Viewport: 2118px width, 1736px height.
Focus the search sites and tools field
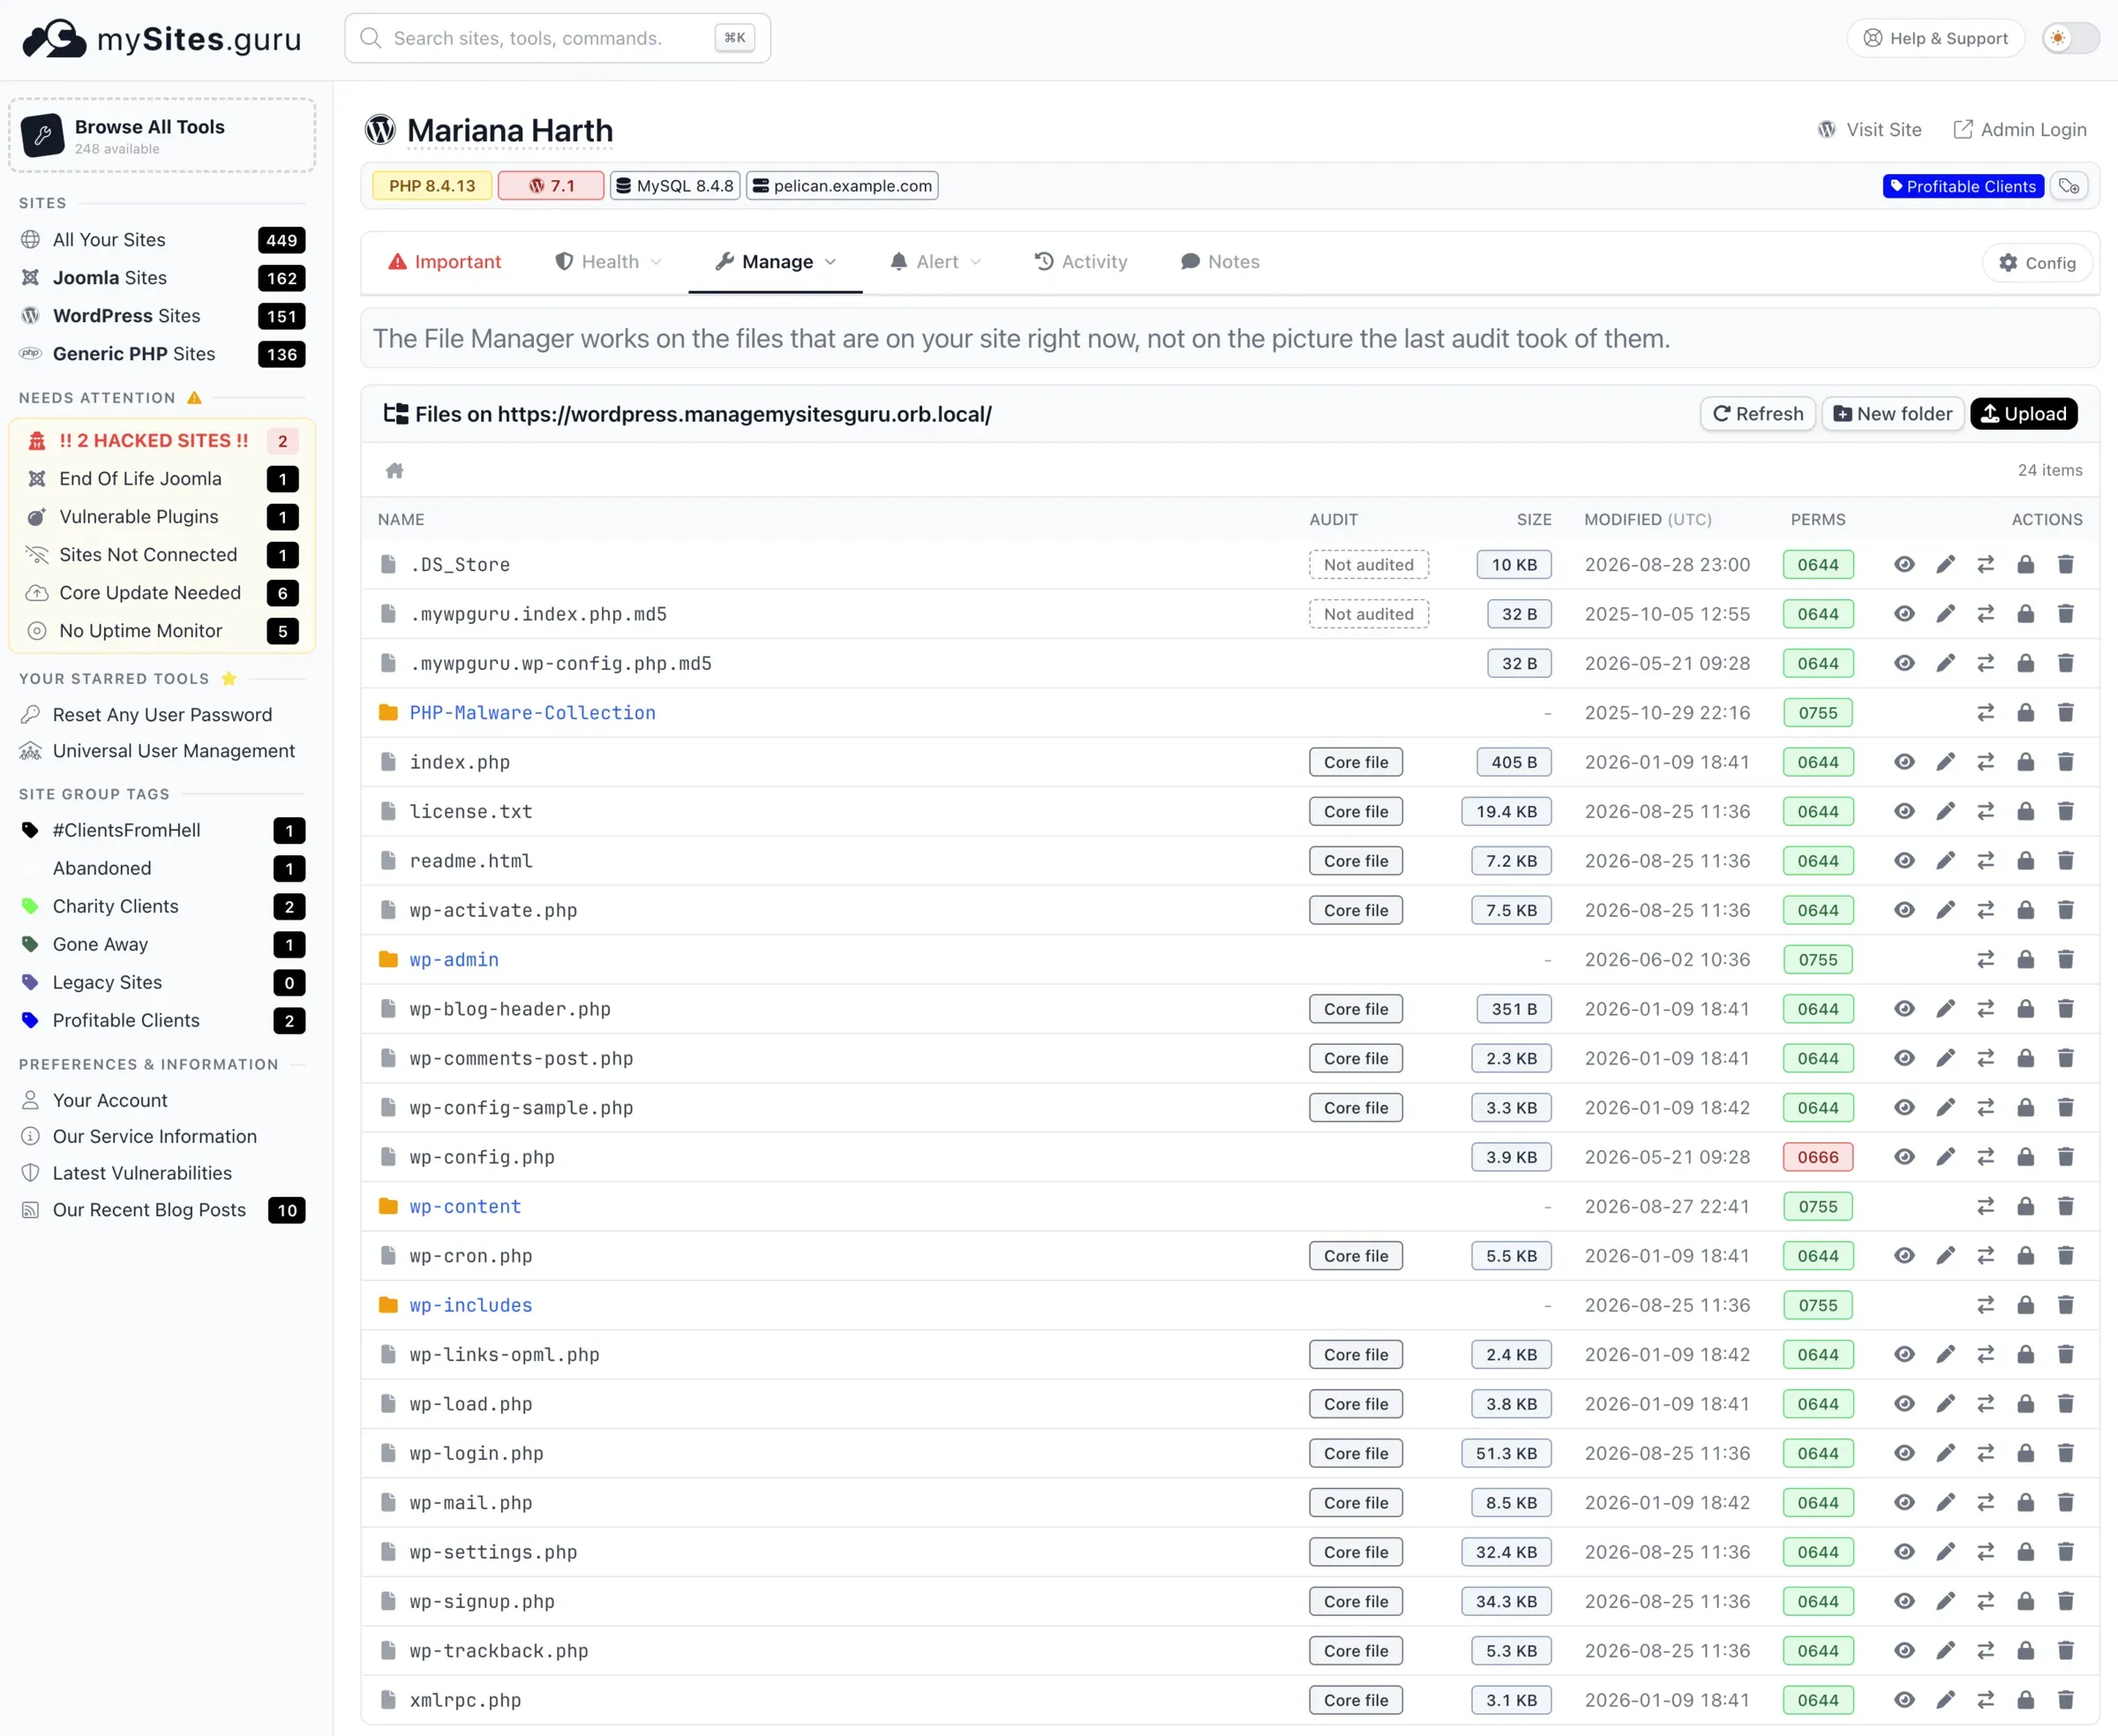[557, 38]
